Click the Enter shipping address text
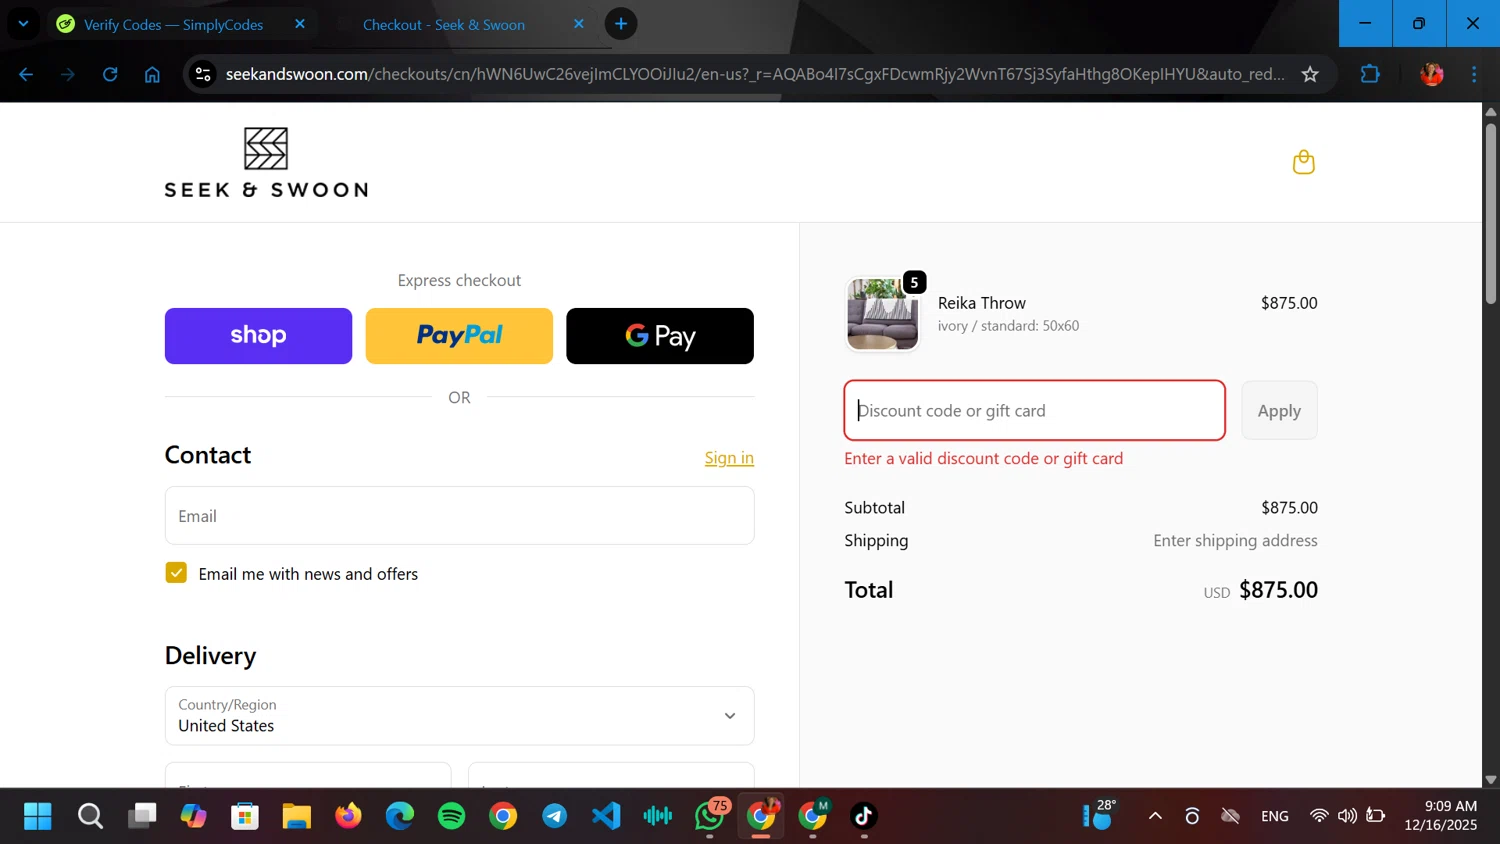This screenshot has height=844, width=1500. click(x=1235, y=540)
